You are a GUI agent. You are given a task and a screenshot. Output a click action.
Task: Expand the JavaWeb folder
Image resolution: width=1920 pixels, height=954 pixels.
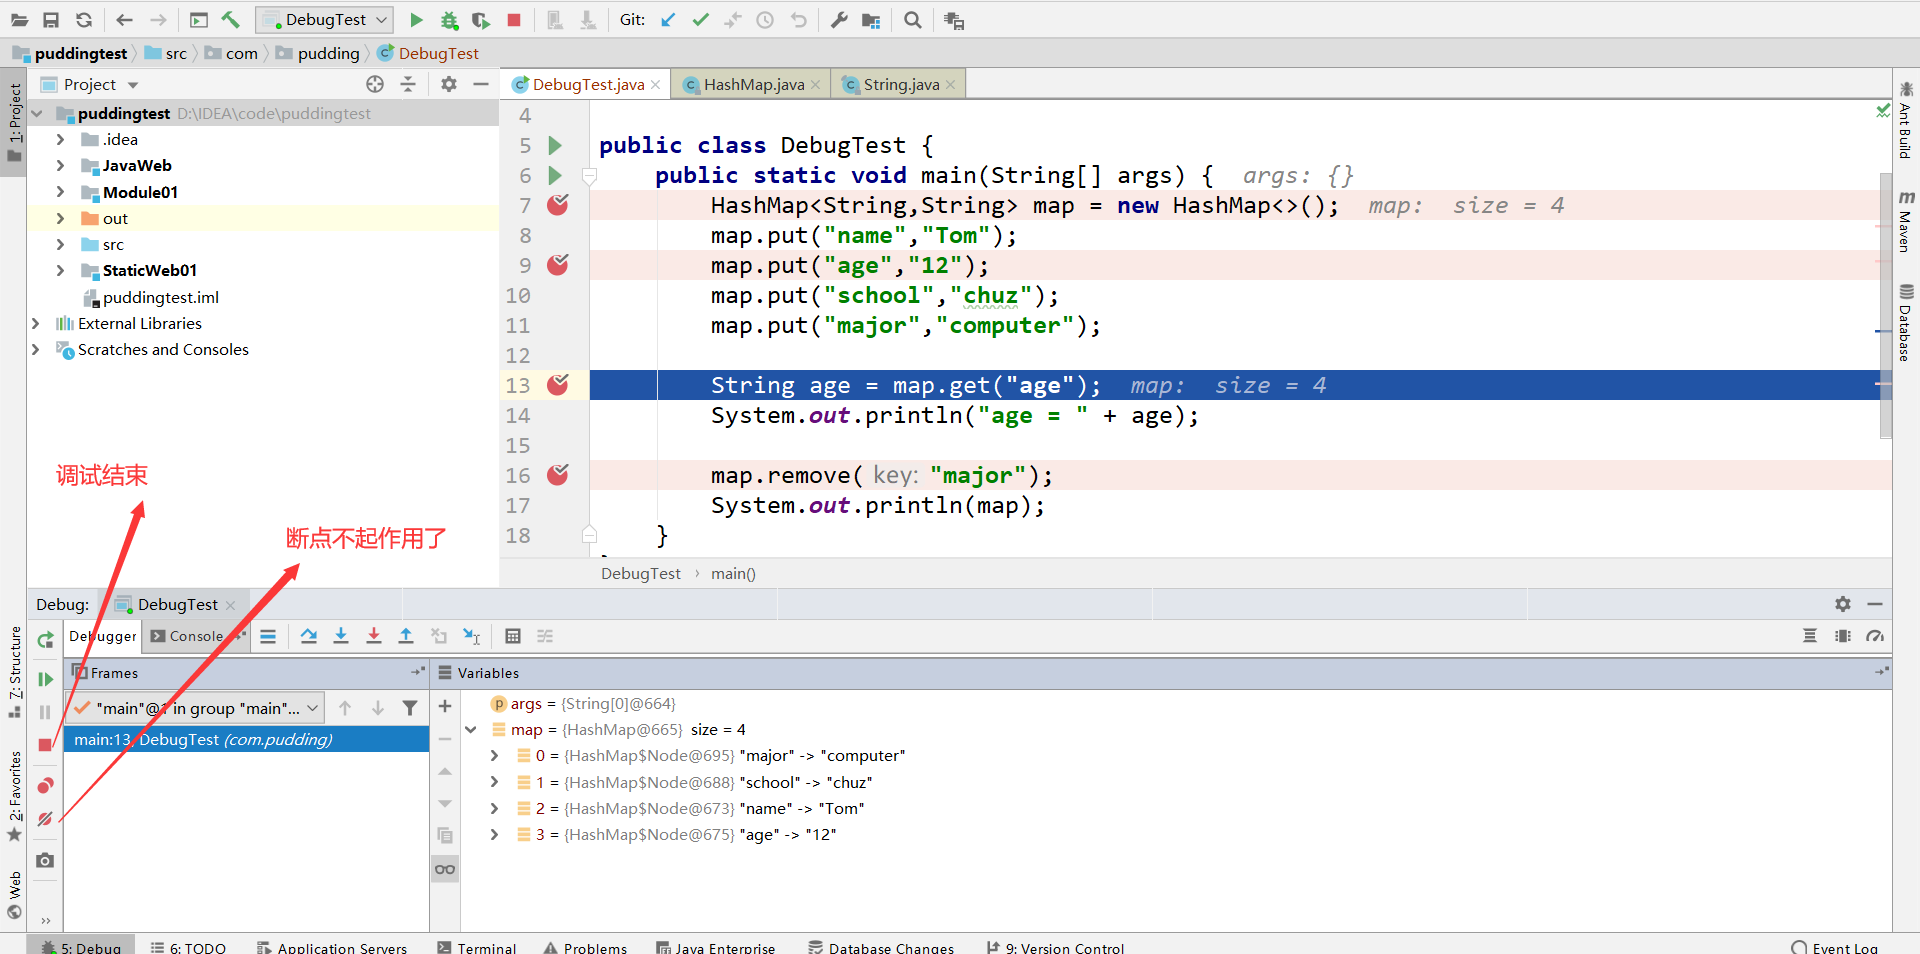coord(60,166)
